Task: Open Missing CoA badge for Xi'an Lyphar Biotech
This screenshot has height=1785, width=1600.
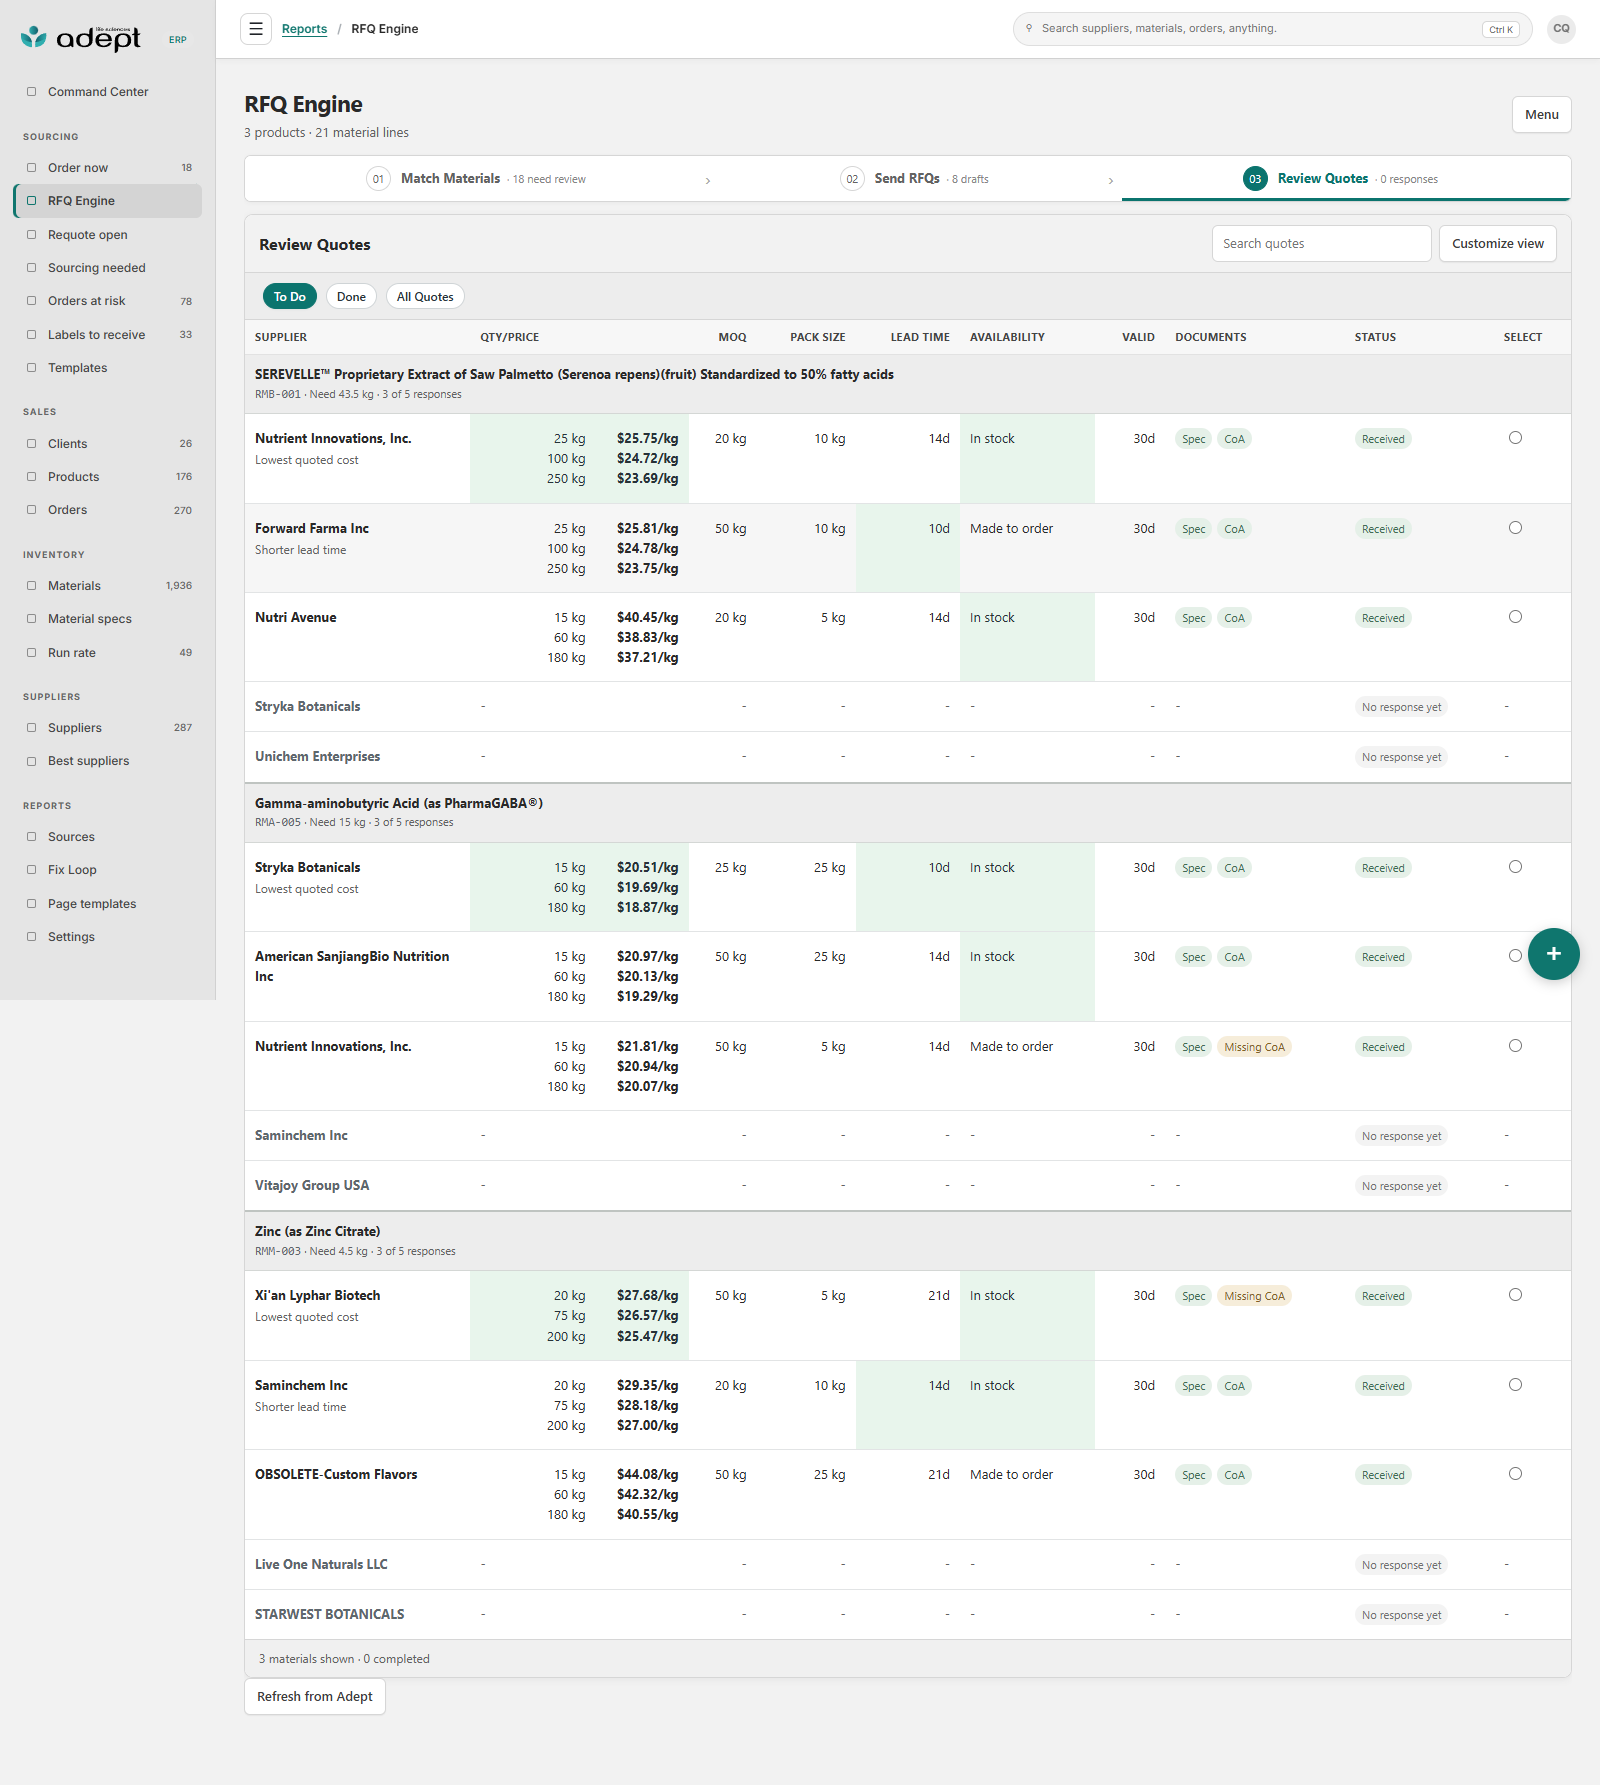Action: pyautogui.click(x=1254, y=1296)
